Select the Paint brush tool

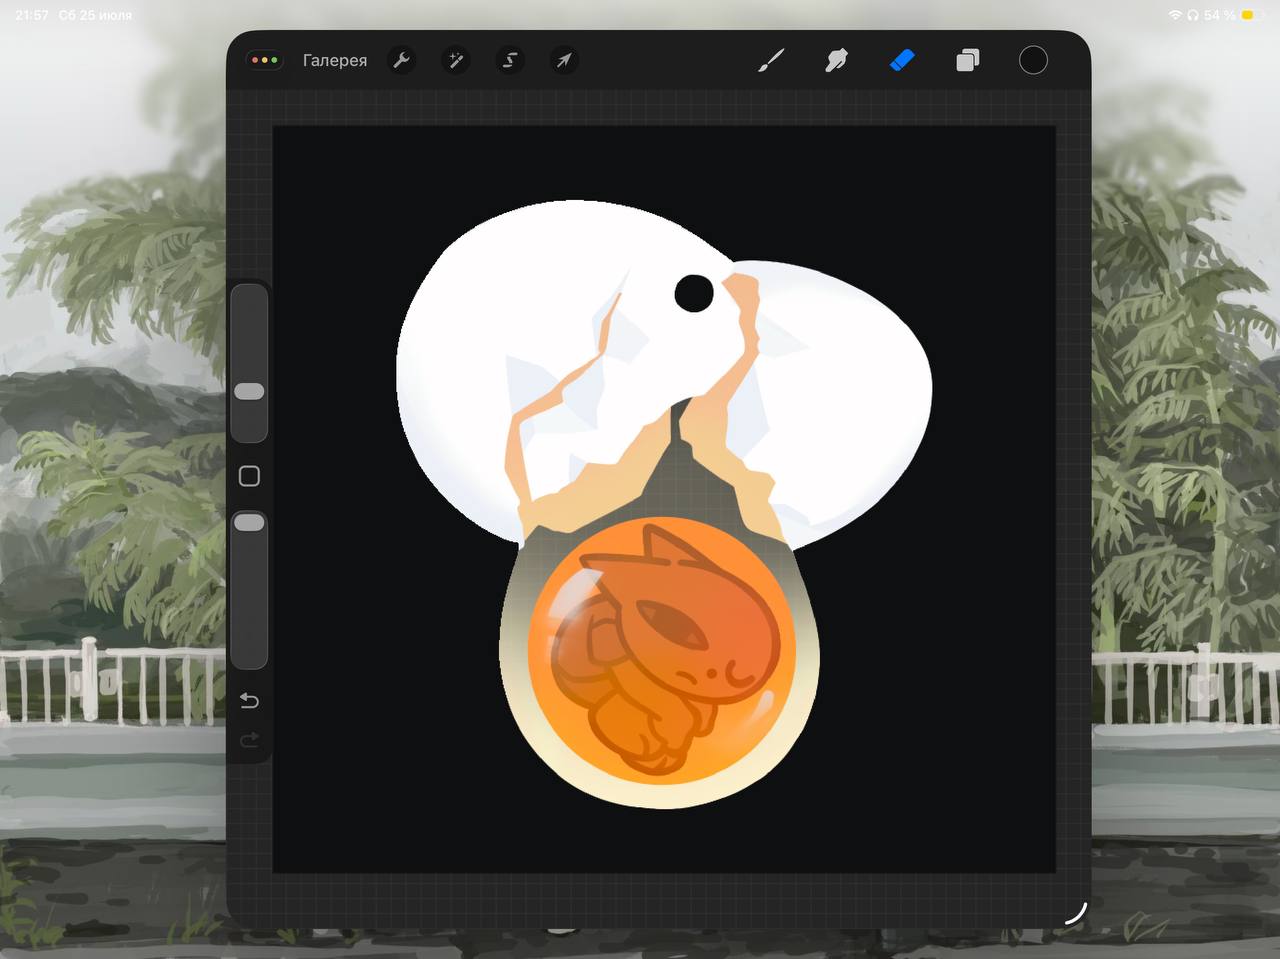[771, 60]
